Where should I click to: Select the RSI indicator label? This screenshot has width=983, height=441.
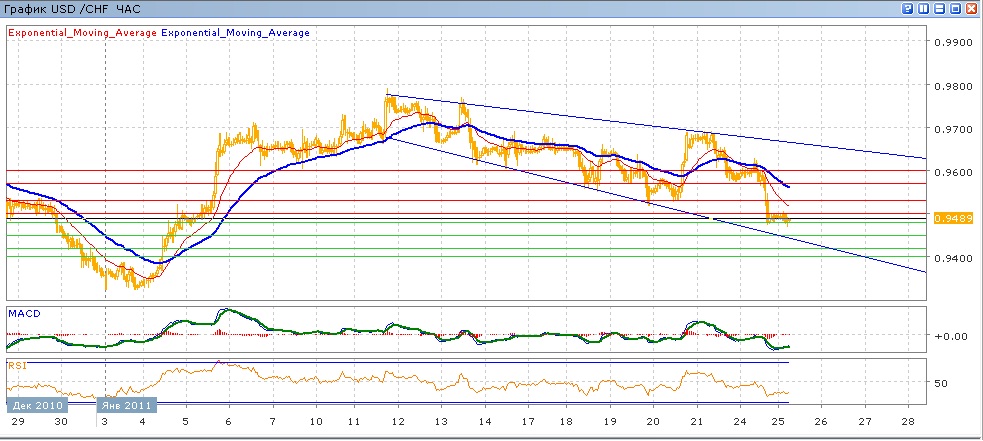click(17, 366)
